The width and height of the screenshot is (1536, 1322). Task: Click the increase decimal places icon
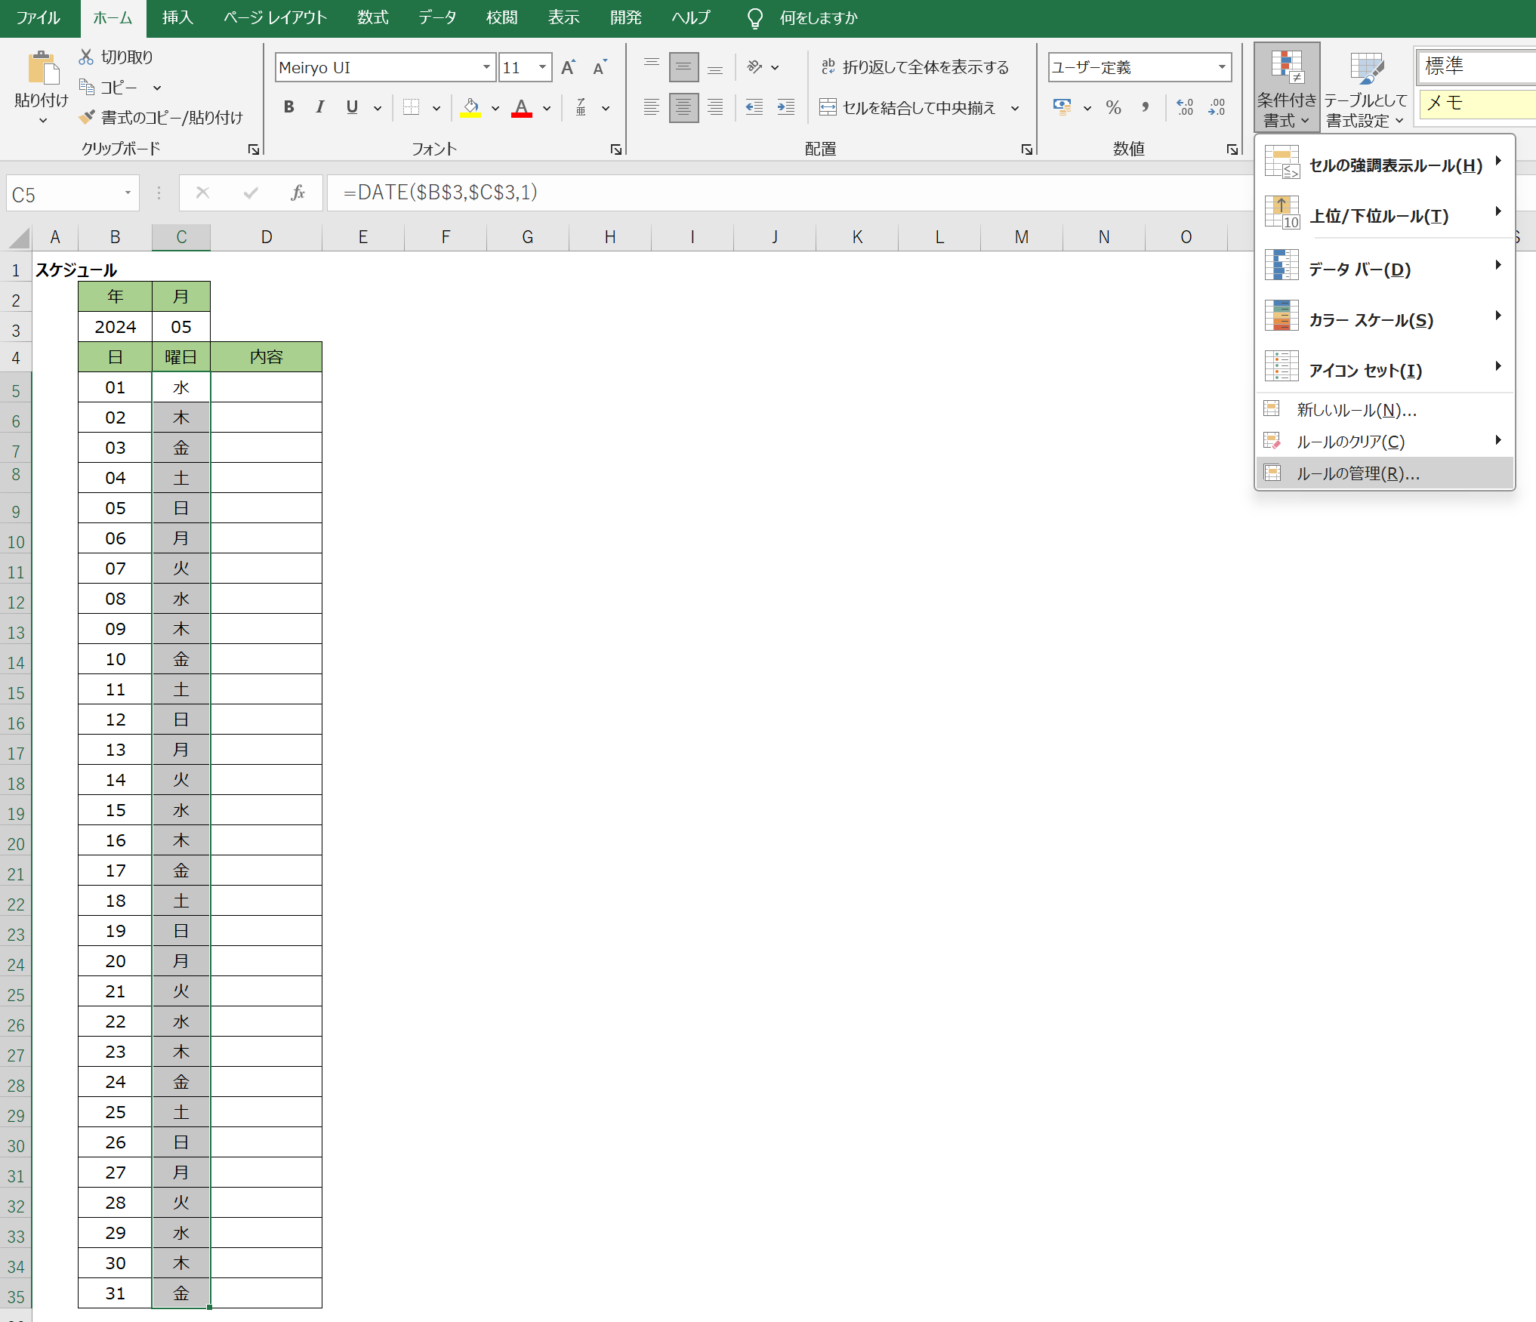(1185, 107)
